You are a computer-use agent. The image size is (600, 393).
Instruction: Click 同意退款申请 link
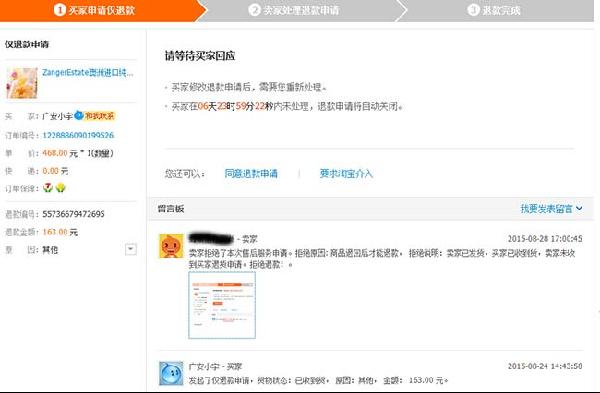click(x=251, y=174)
